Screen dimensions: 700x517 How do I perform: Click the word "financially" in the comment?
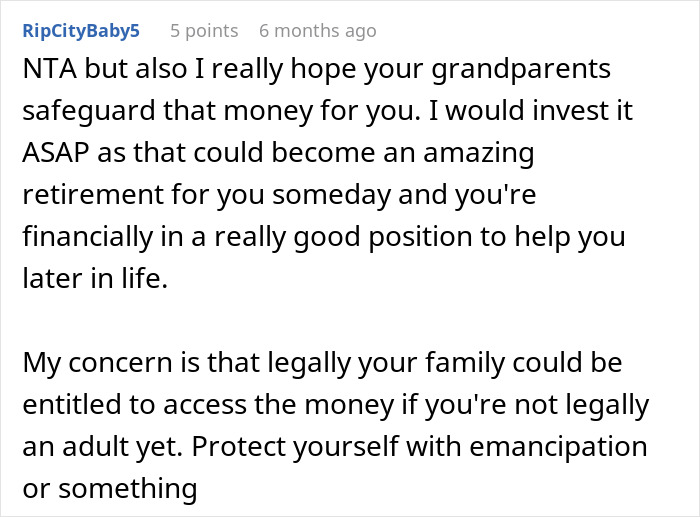[x=83, y=237]
